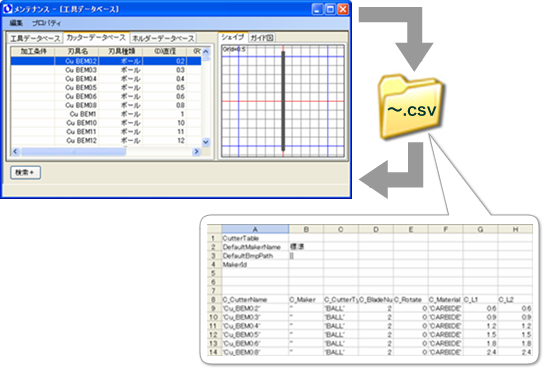Select the Cu BEM0.5 row
Screen dimensions: 543x368
(x=106, y=88)
